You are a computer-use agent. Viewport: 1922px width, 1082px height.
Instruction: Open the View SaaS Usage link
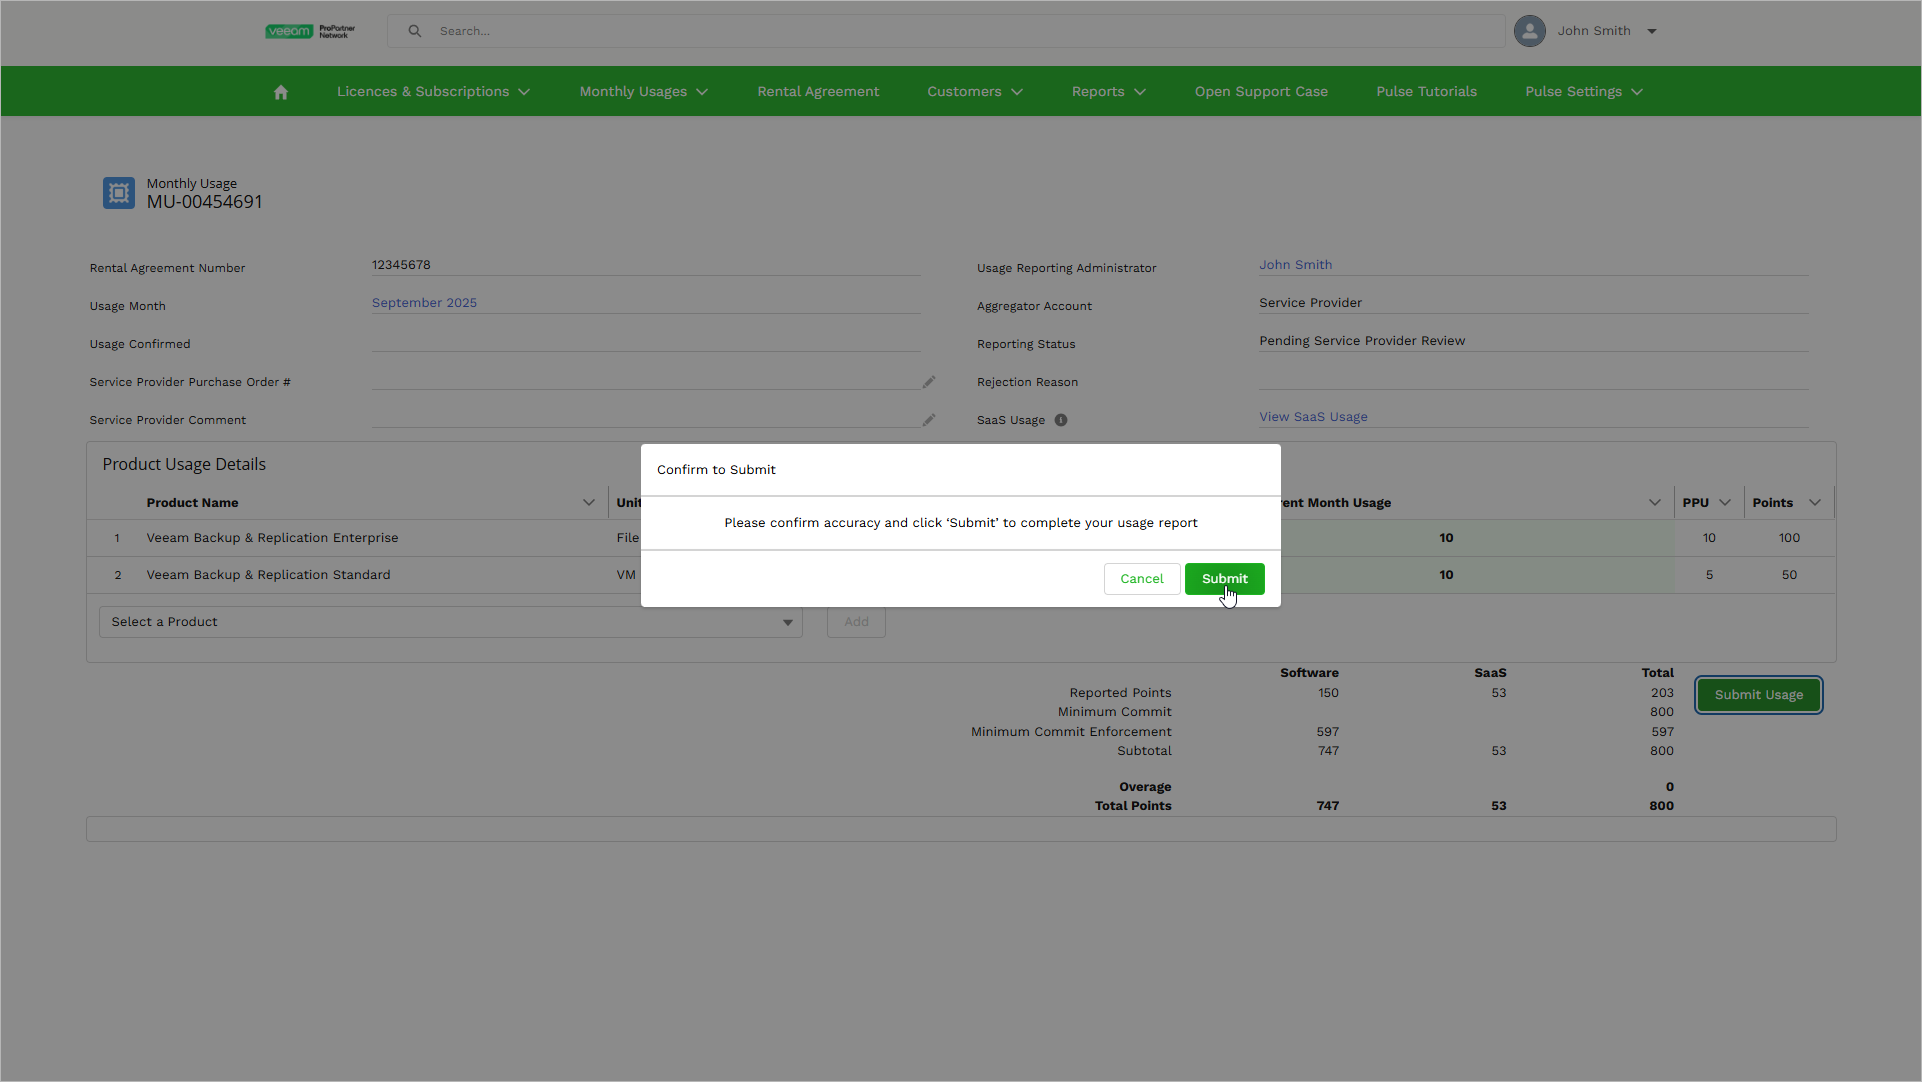click(1313, 417)
